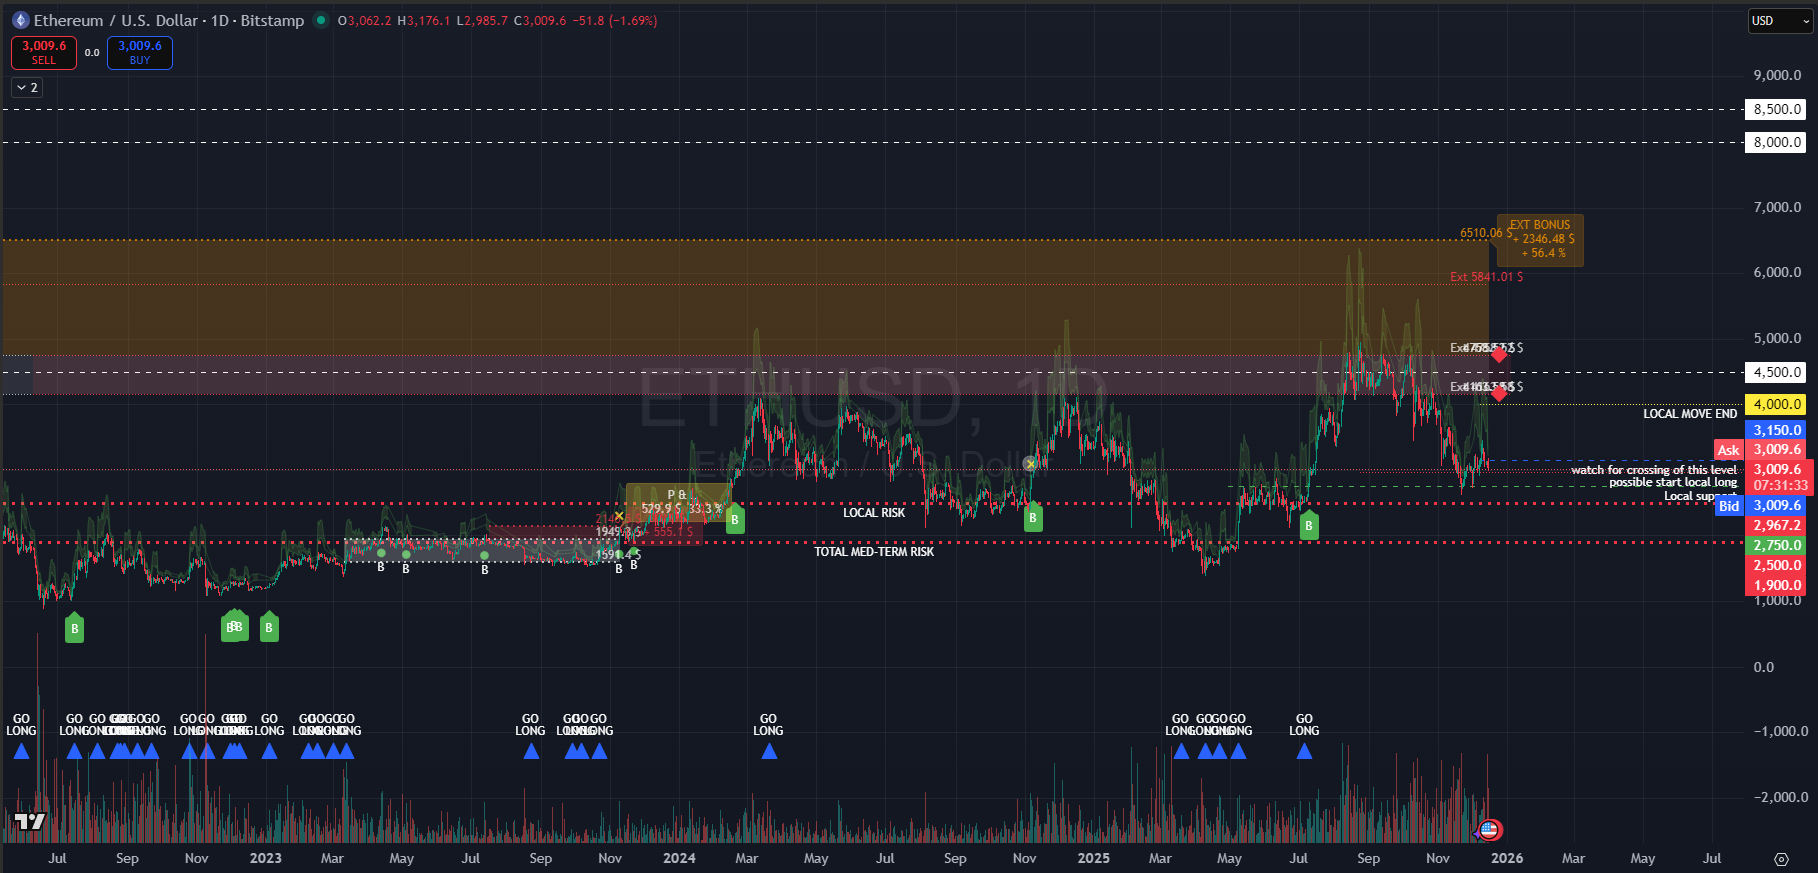Click the Ethereum / U.S. Dollar symbol title
The width and height of the screenshot is (1818, 873).
[x=118, y=20]
